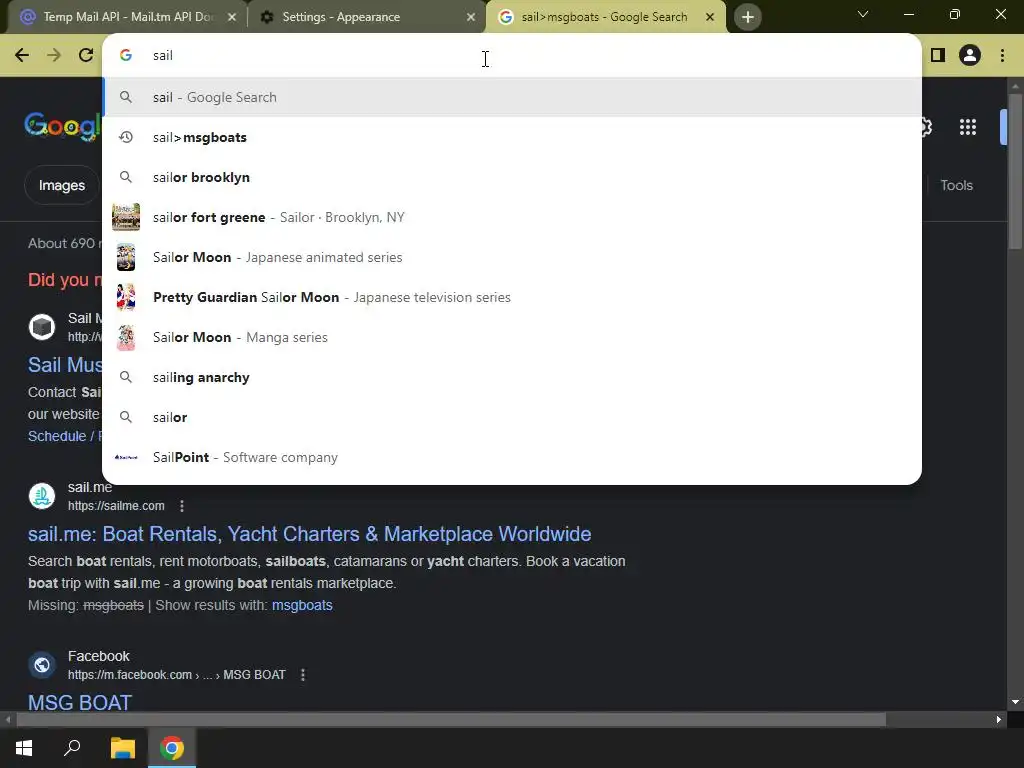The image size is (1024, 768).
Task: Open Windows taskbar search
Action: click(x=72, y=748)
